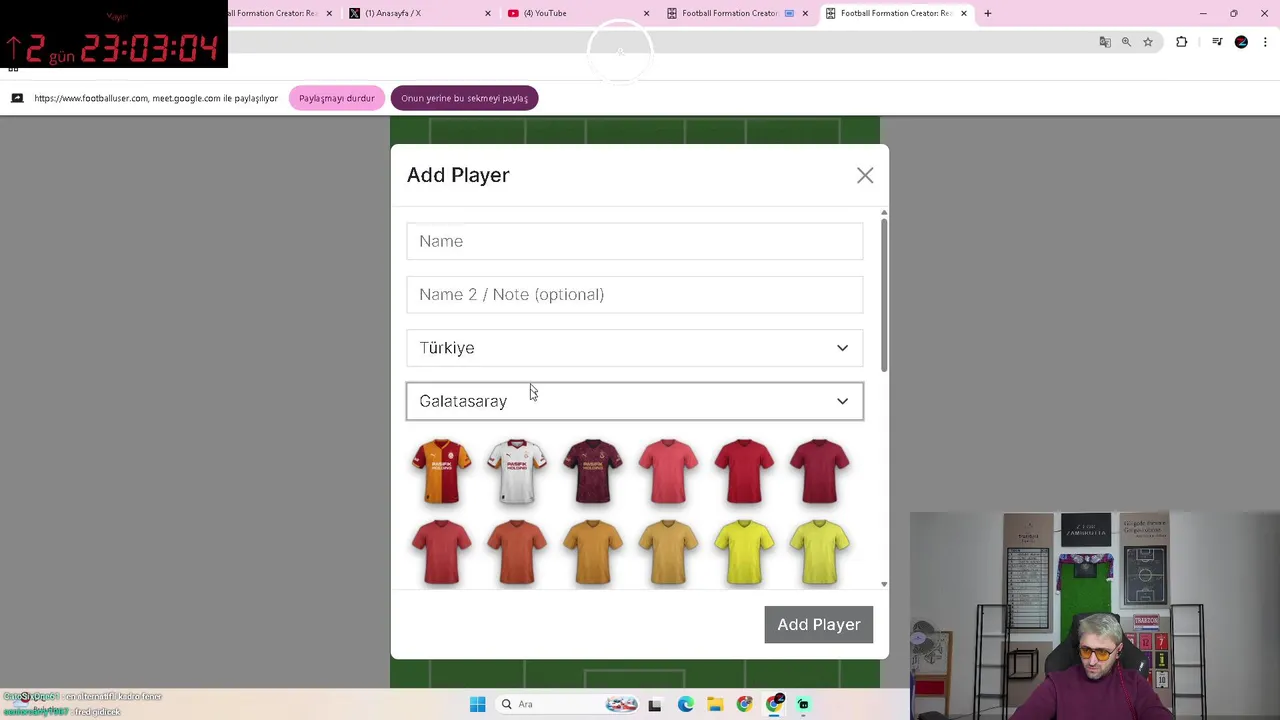Screen dimensions: 1280x720
Task: Select the Galatasaray orange-red home jersey
Action: 441,471
